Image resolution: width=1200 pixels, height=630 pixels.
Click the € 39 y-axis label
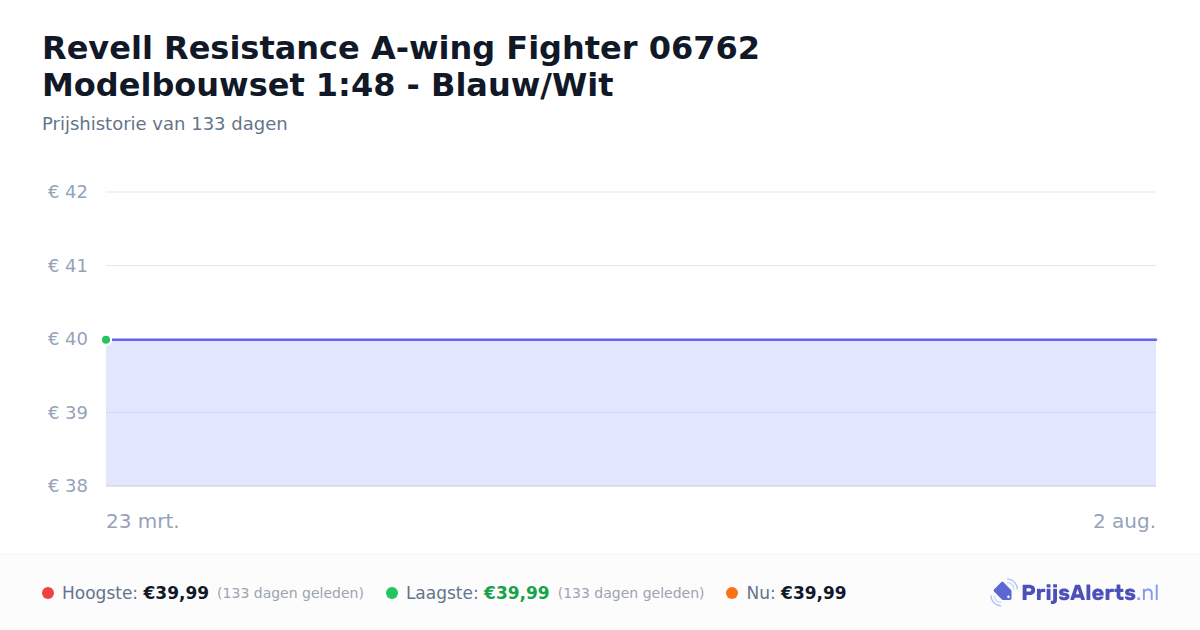67,413
